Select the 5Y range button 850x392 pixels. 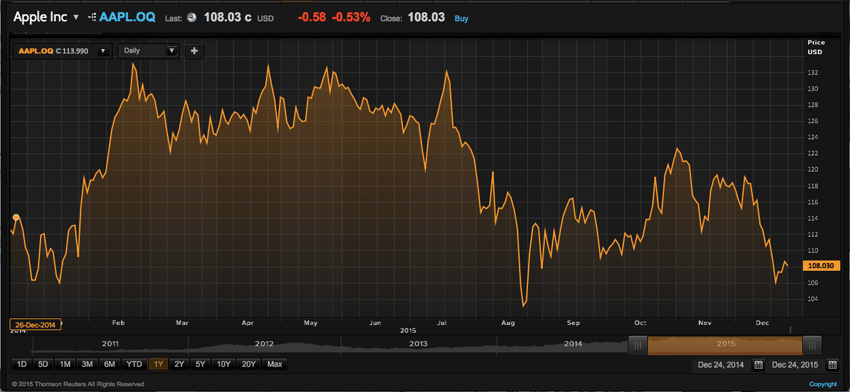[201, 364]
